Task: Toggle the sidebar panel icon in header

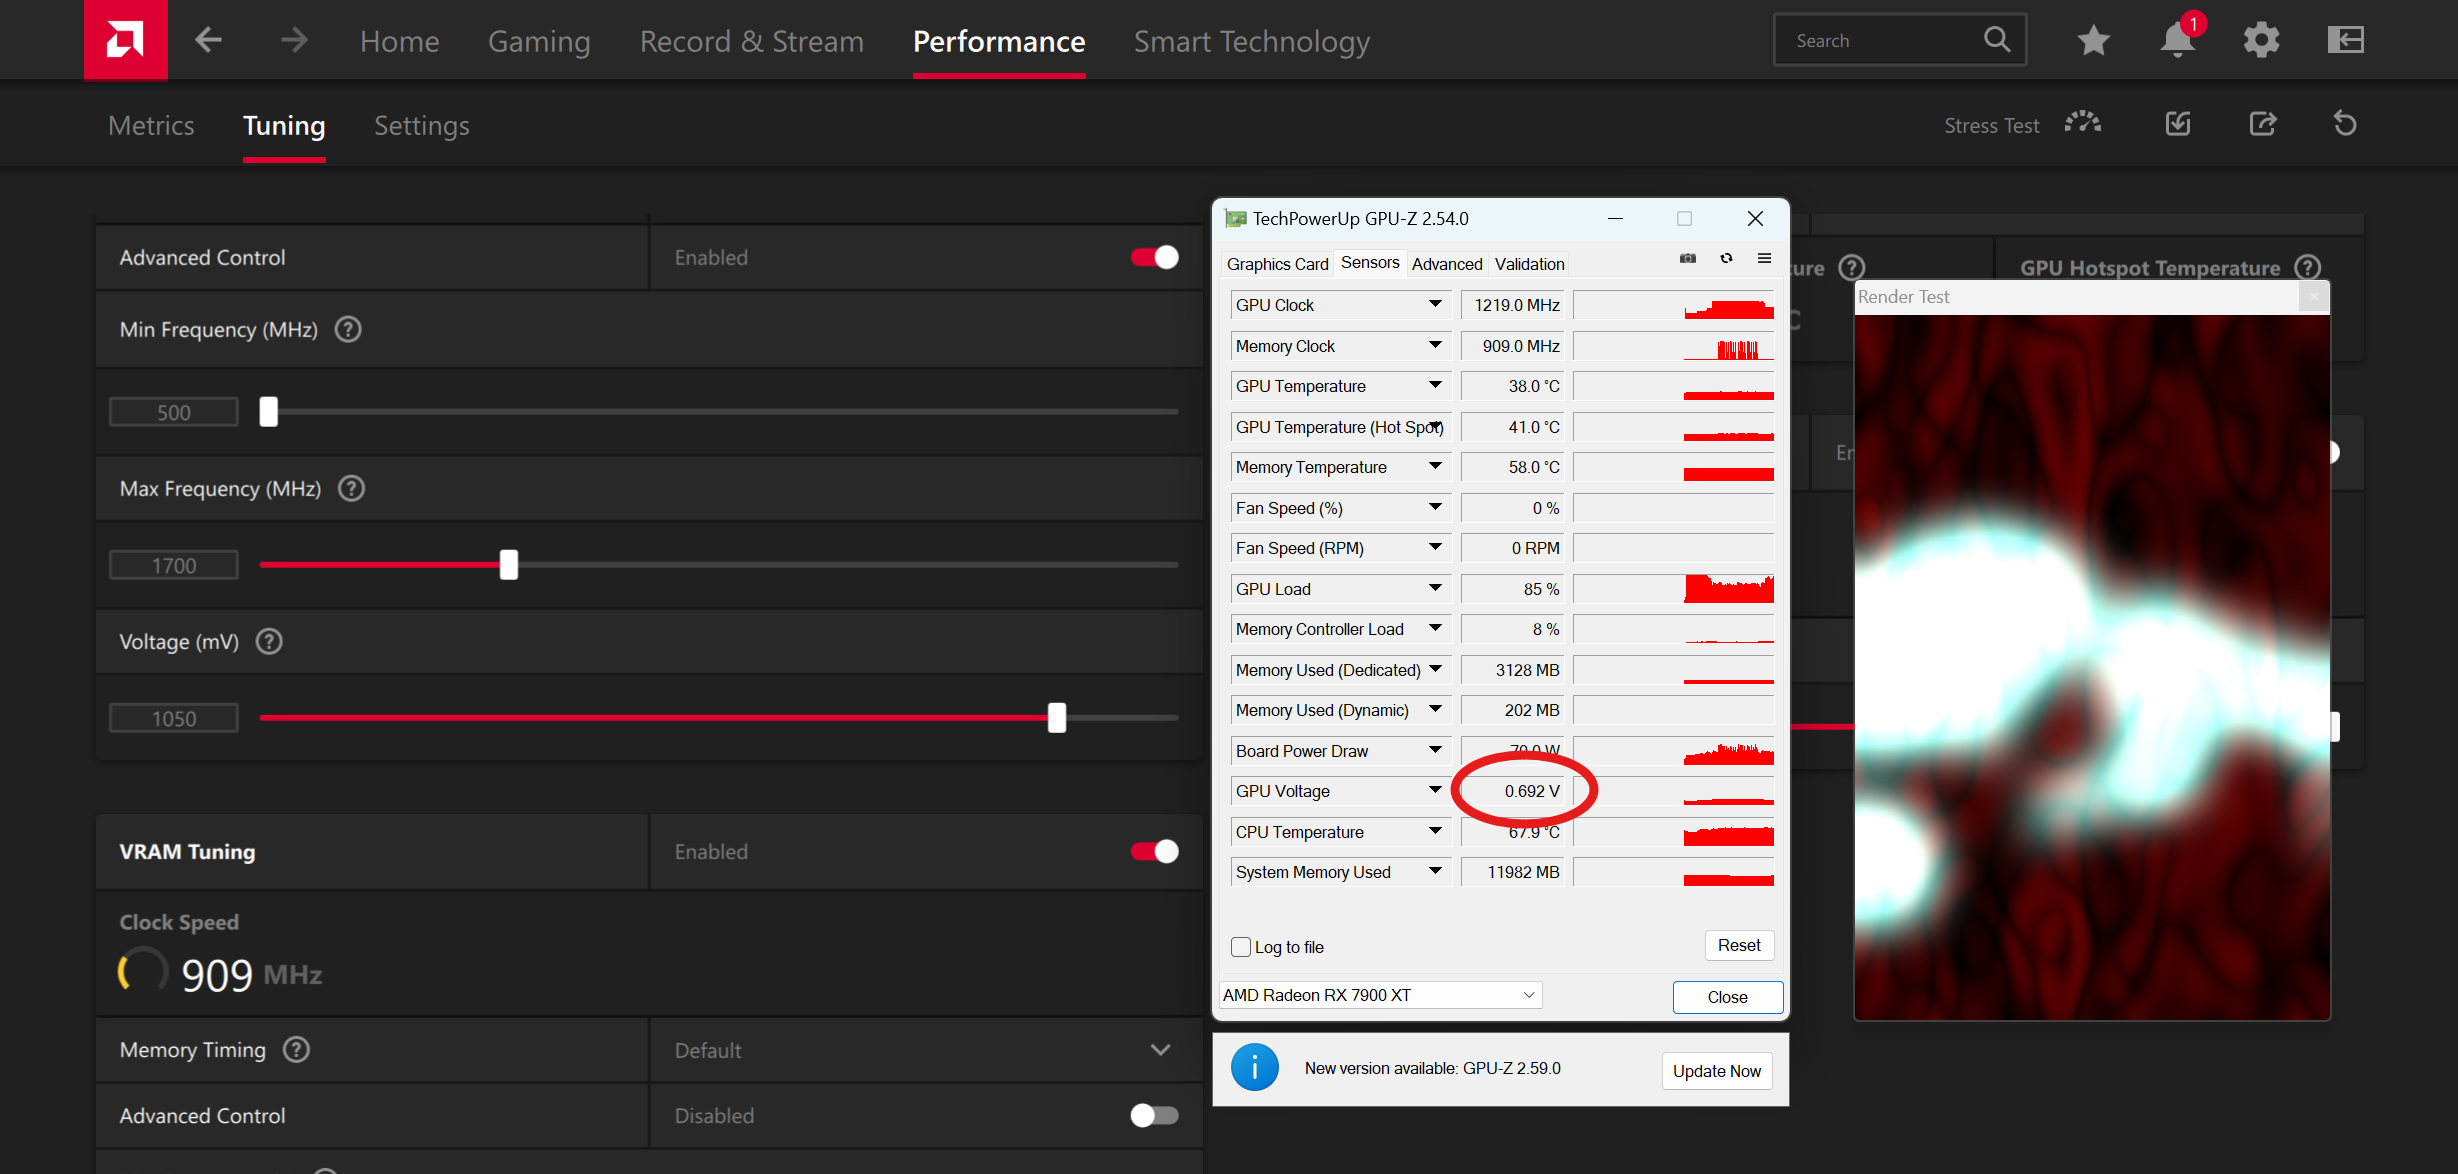Action: (x=2345, y=40)
